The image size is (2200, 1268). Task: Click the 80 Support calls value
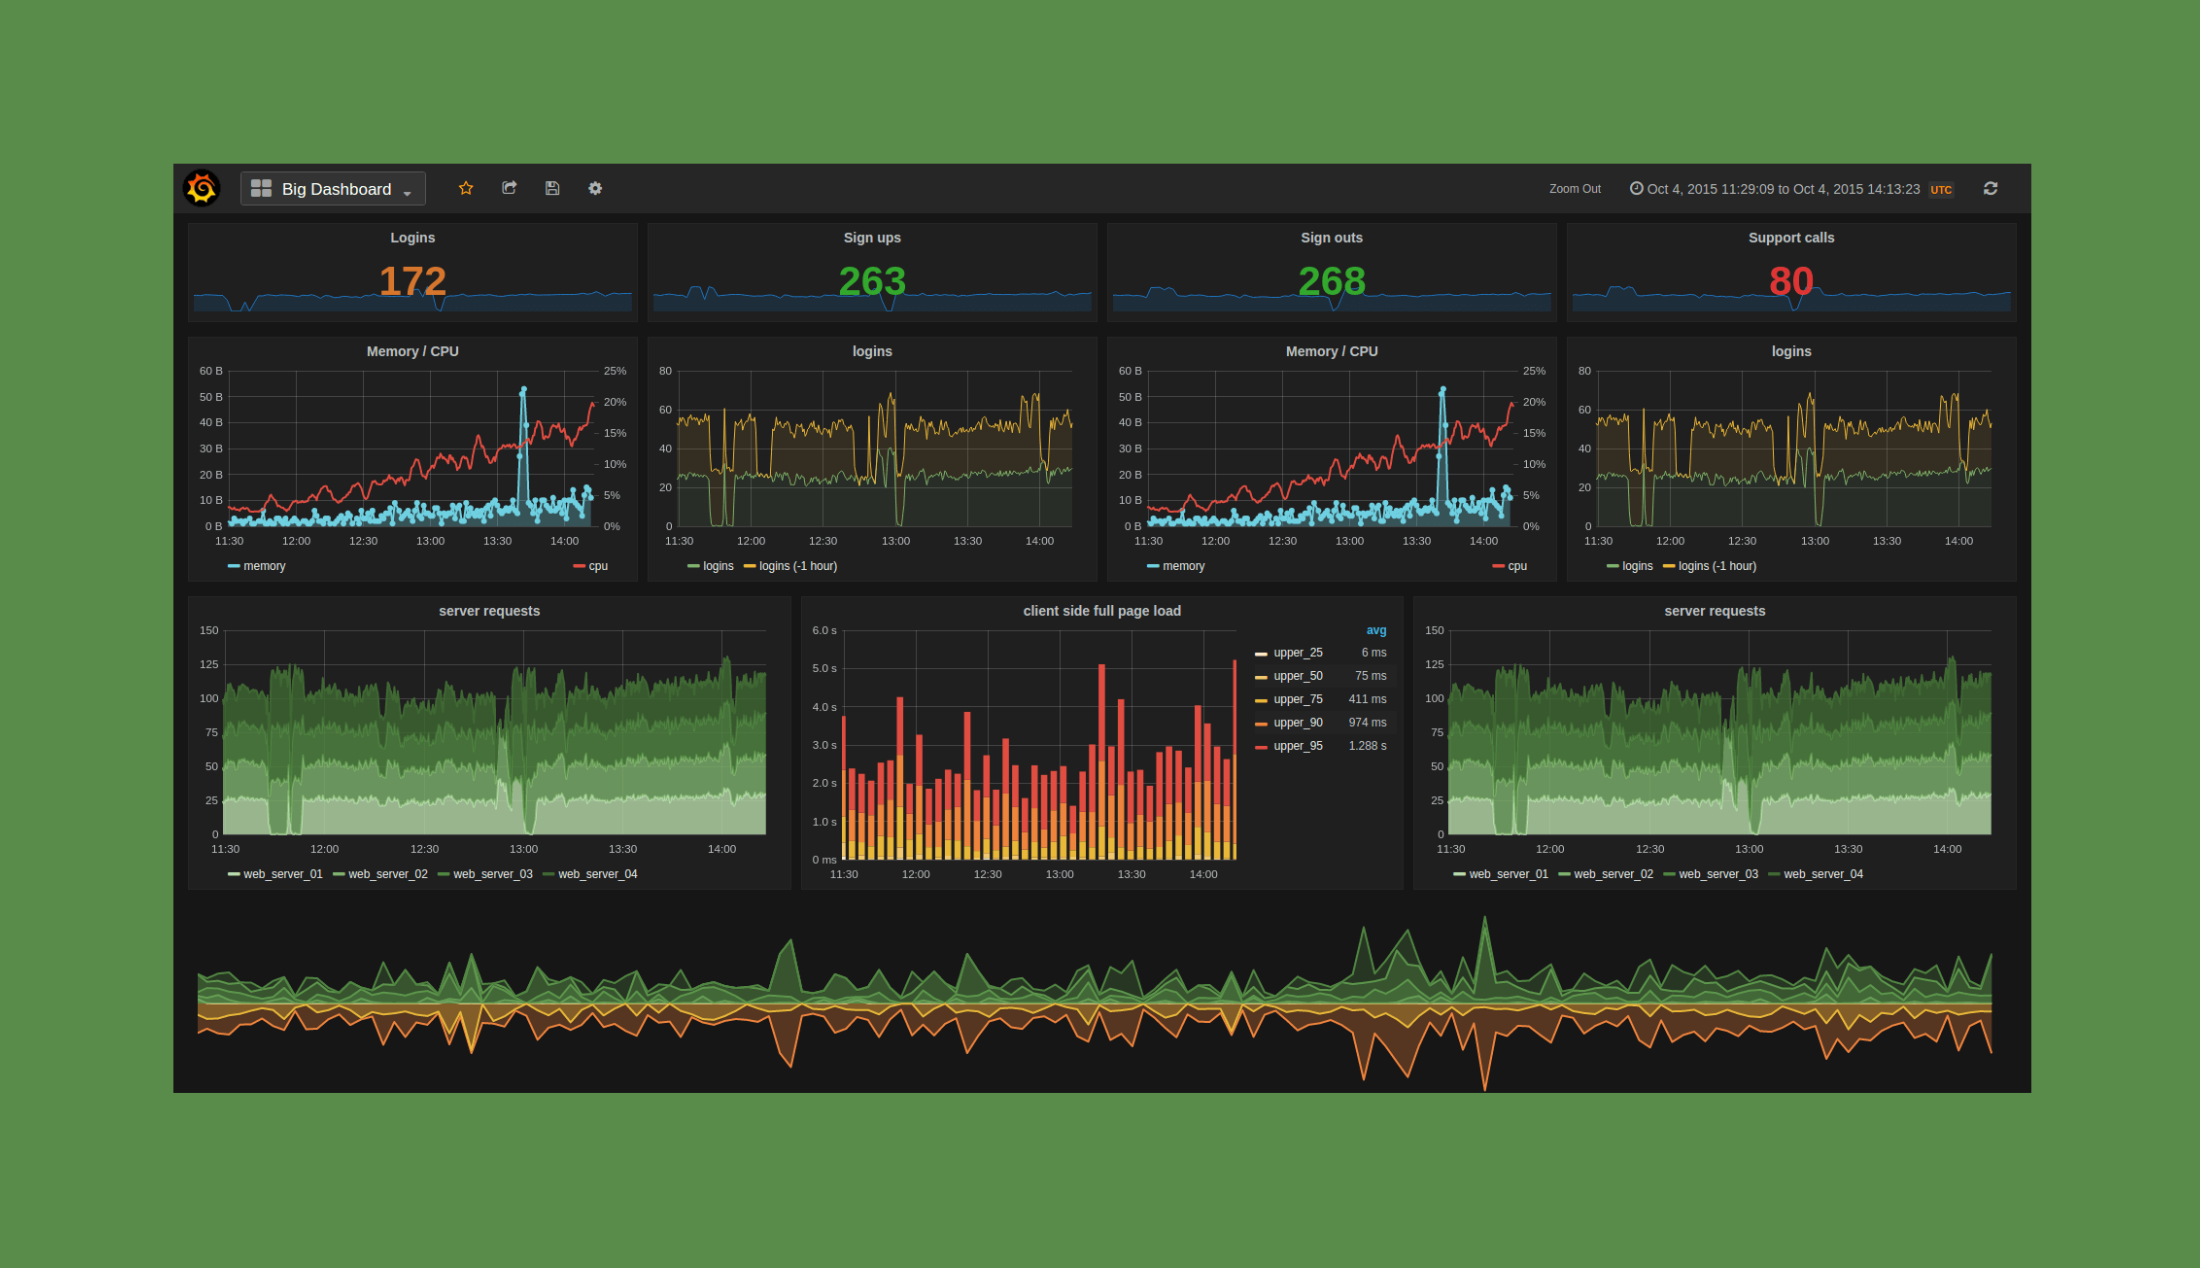[x=1791, y=281]
